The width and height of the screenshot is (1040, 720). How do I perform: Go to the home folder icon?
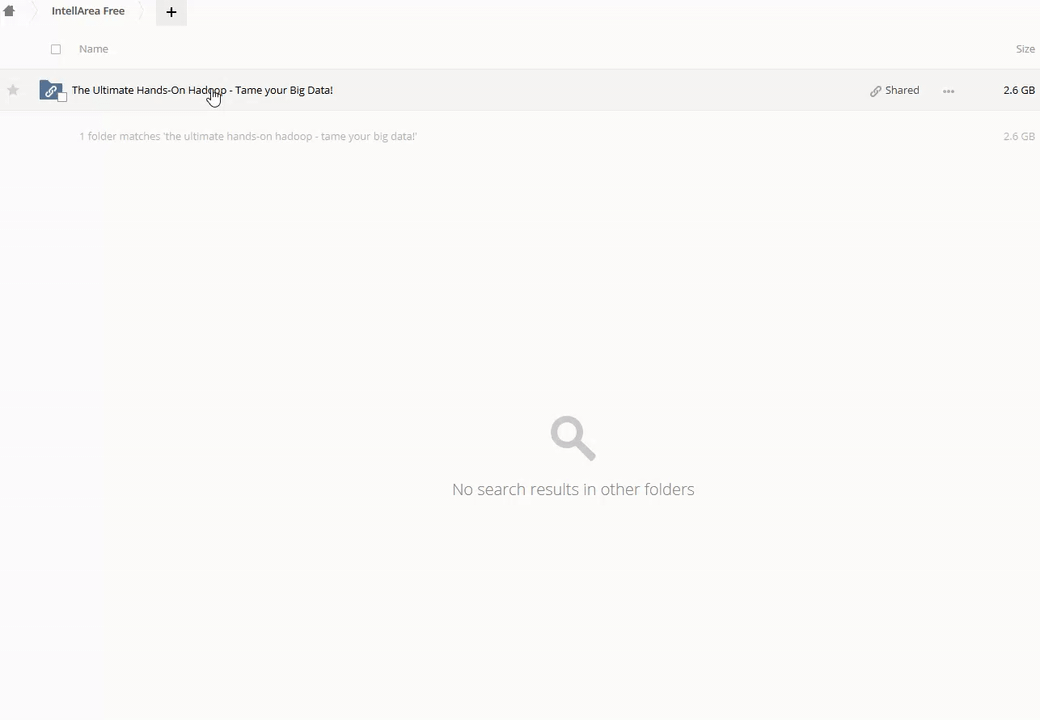9,11
